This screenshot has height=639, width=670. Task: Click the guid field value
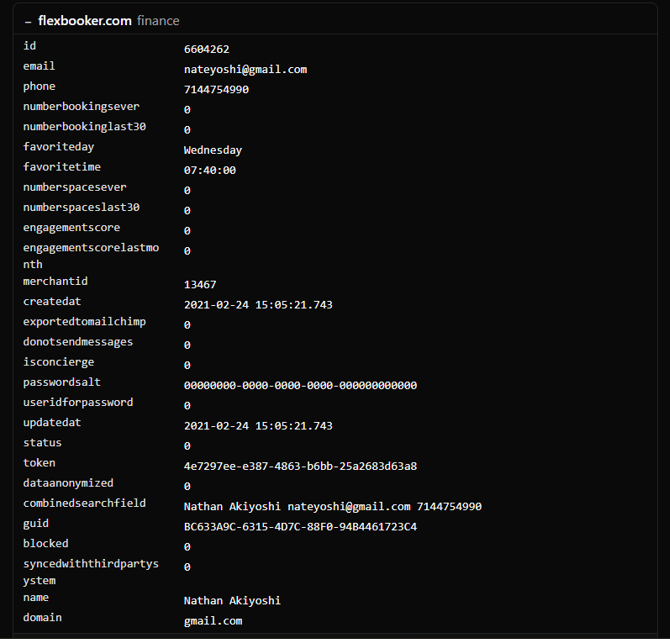click(x=300, y=527)
